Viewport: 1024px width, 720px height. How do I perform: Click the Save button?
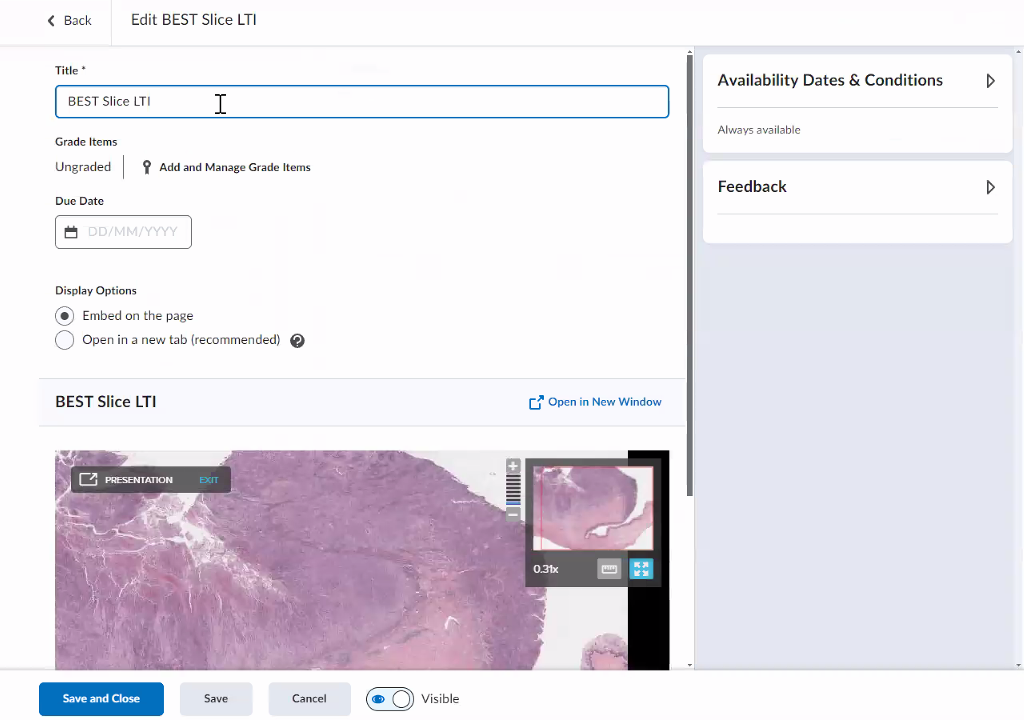tap(216, 699)
